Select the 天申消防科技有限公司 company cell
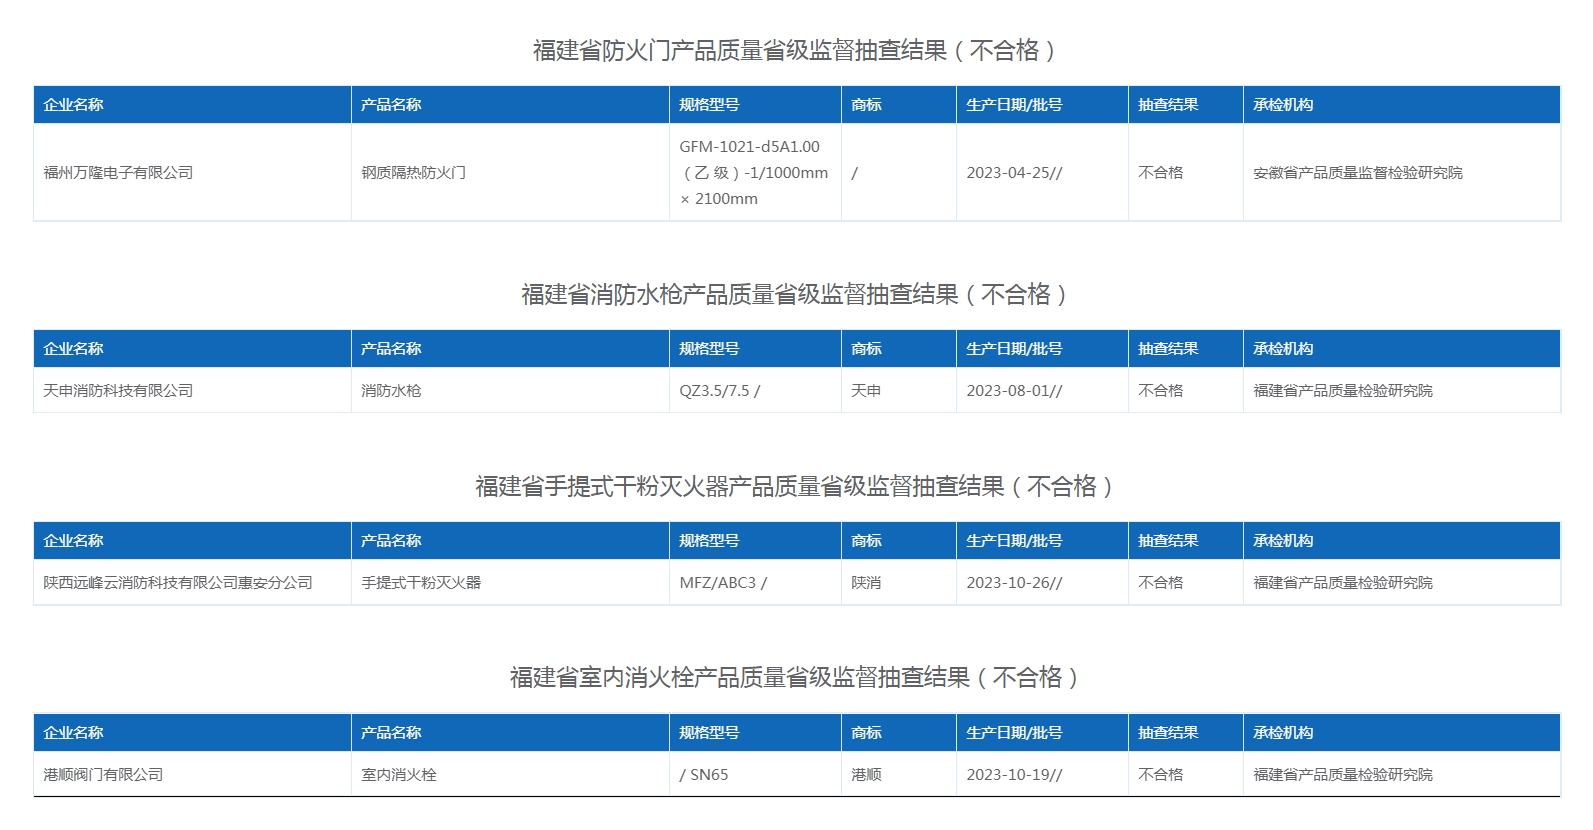Screen dimensions: 1593x830 tap(118, 391)
